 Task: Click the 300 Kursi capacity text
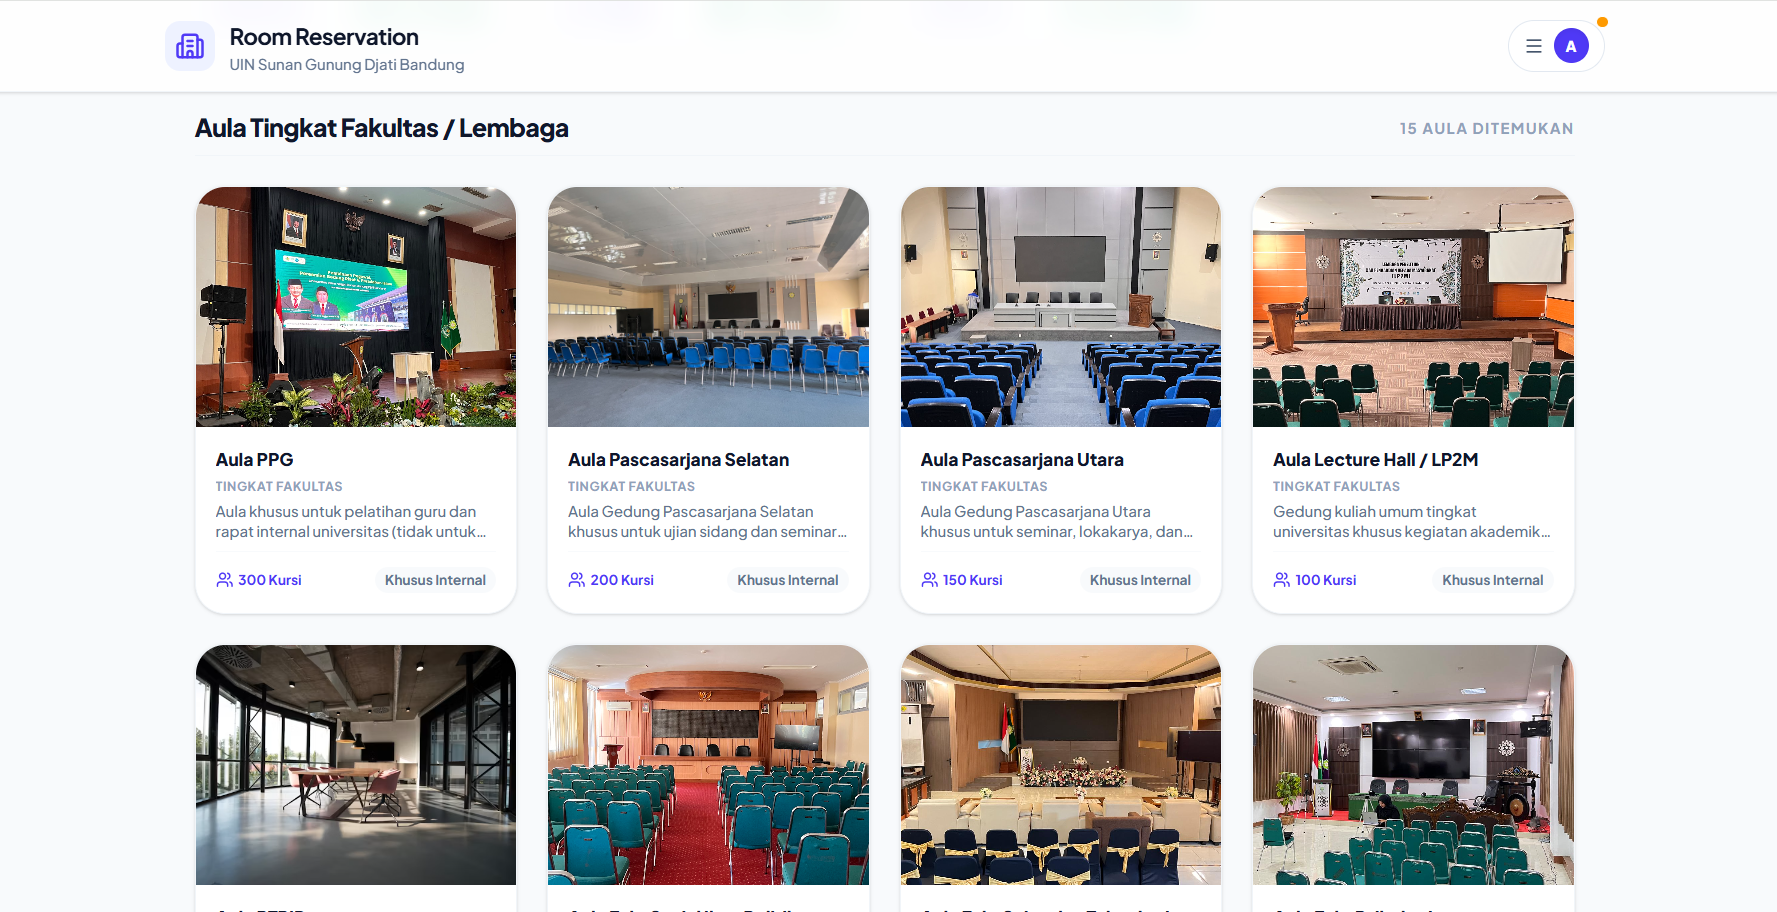(x=270, y=580)
